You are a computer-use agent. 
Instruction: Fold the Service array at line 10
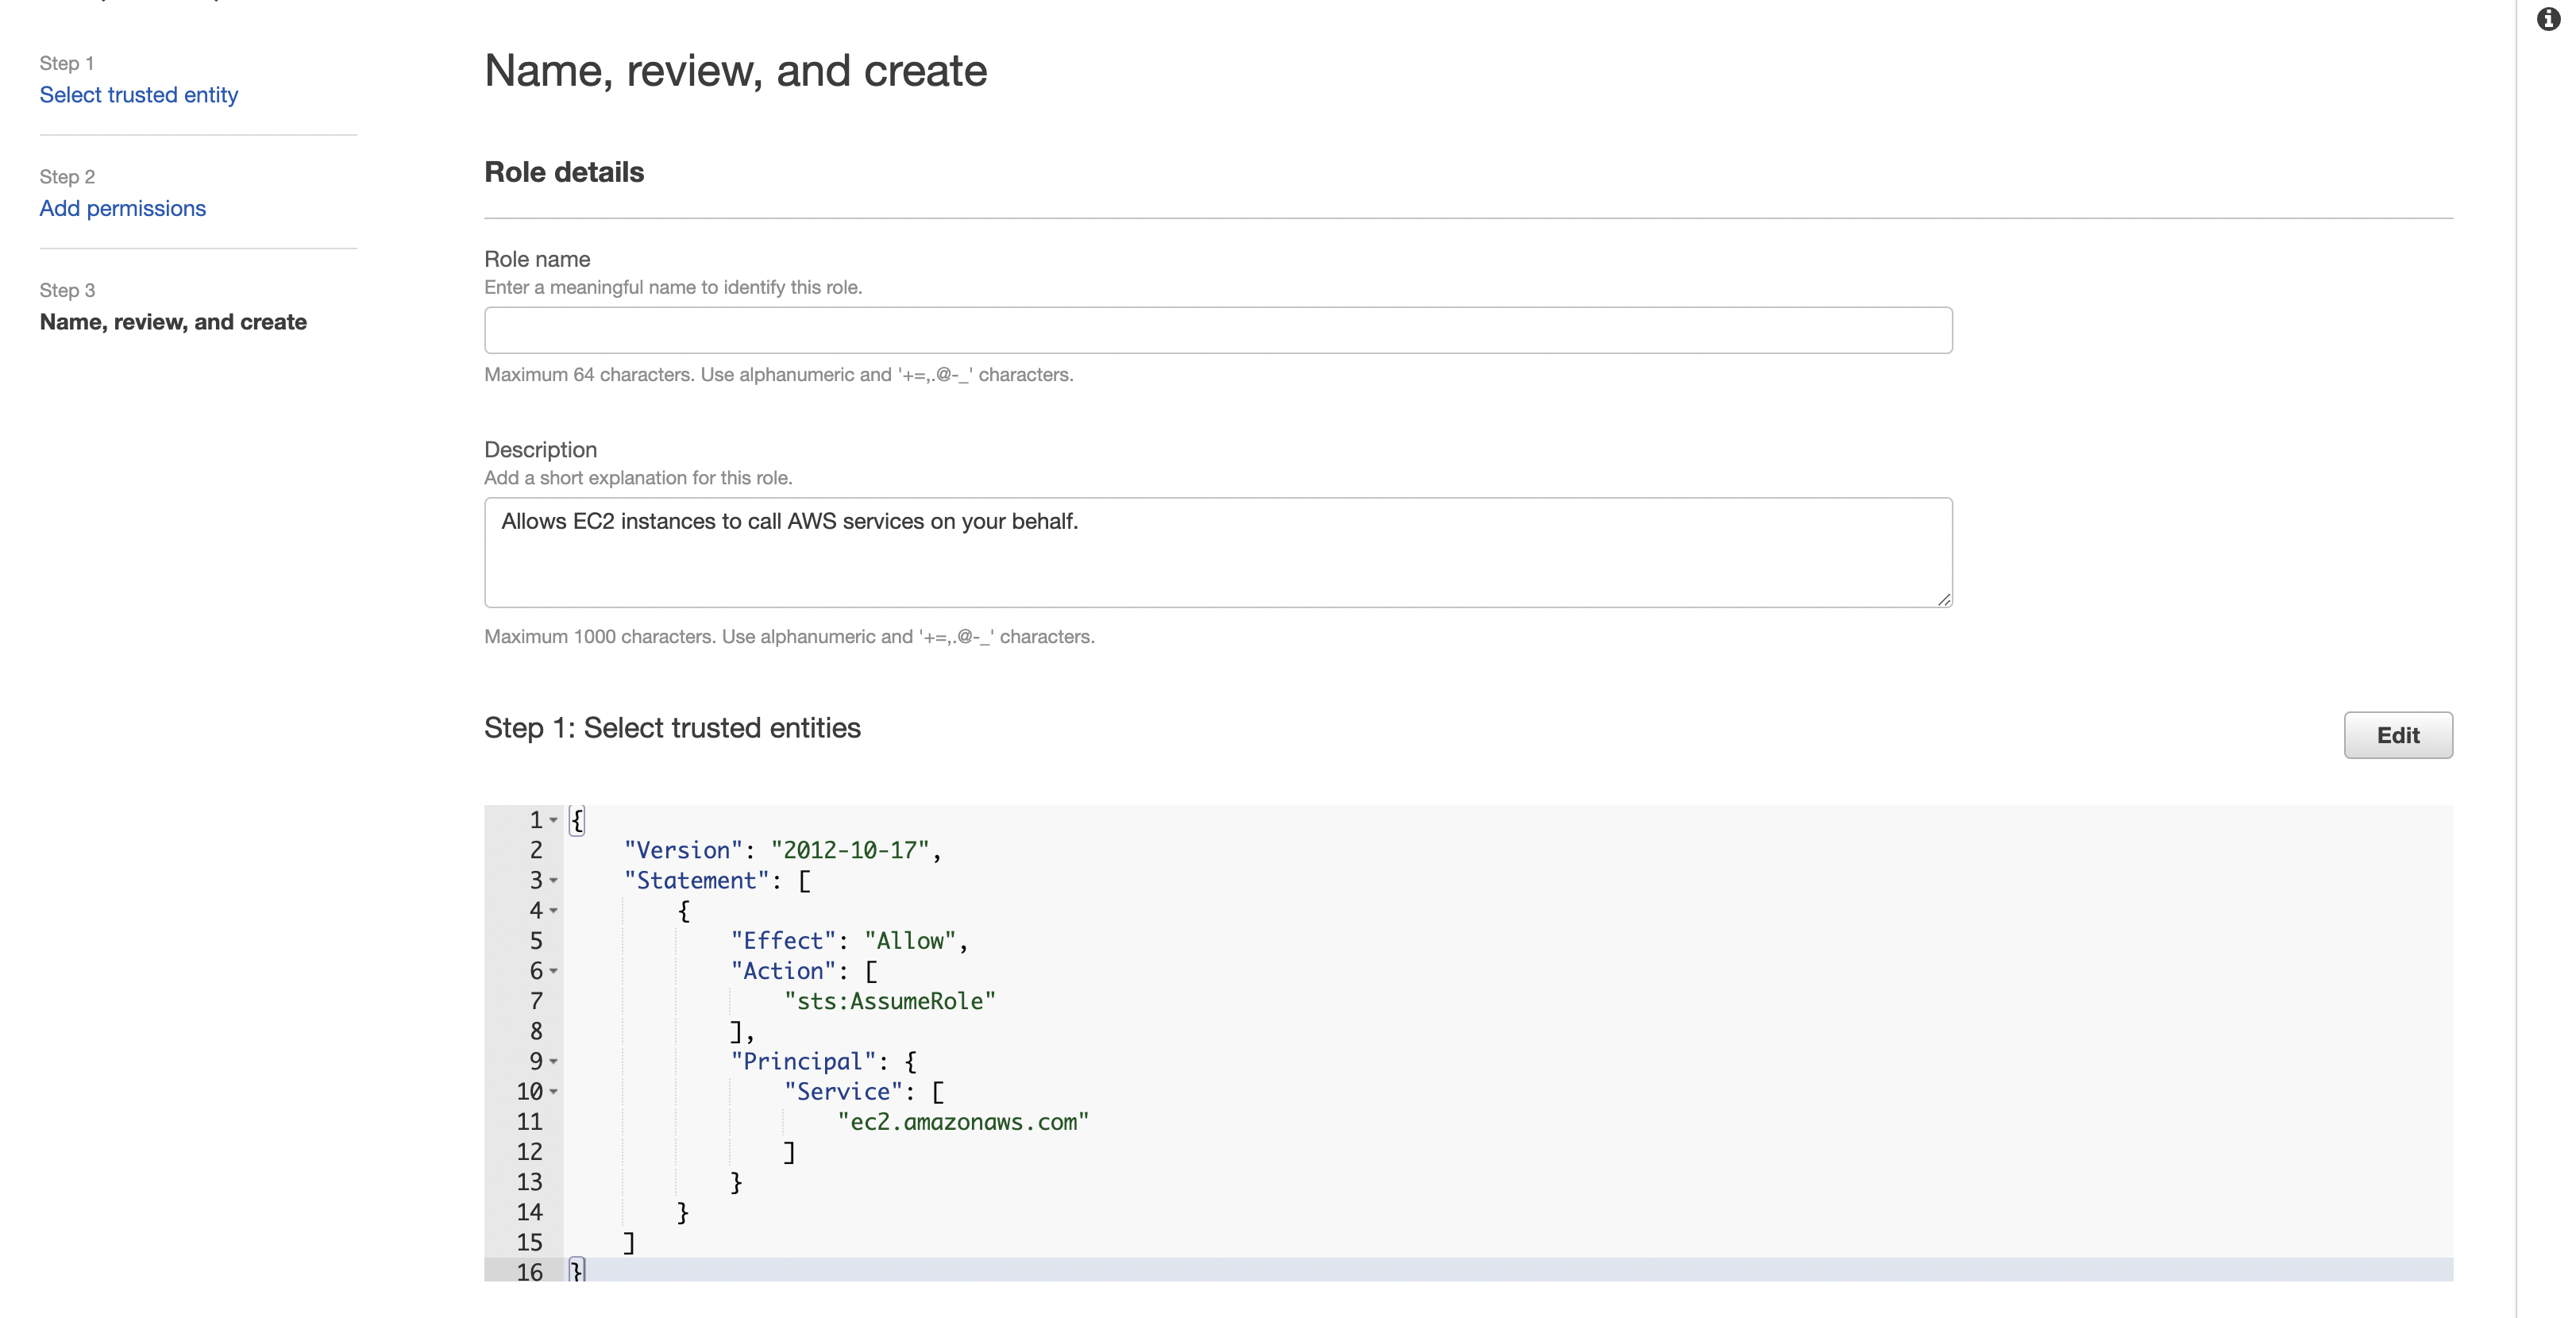(554, 1092)
